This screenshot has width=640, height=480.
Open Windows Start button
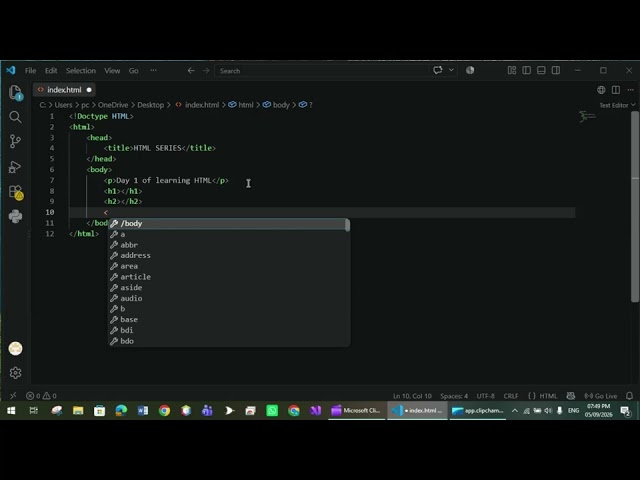tap(11, 410)
